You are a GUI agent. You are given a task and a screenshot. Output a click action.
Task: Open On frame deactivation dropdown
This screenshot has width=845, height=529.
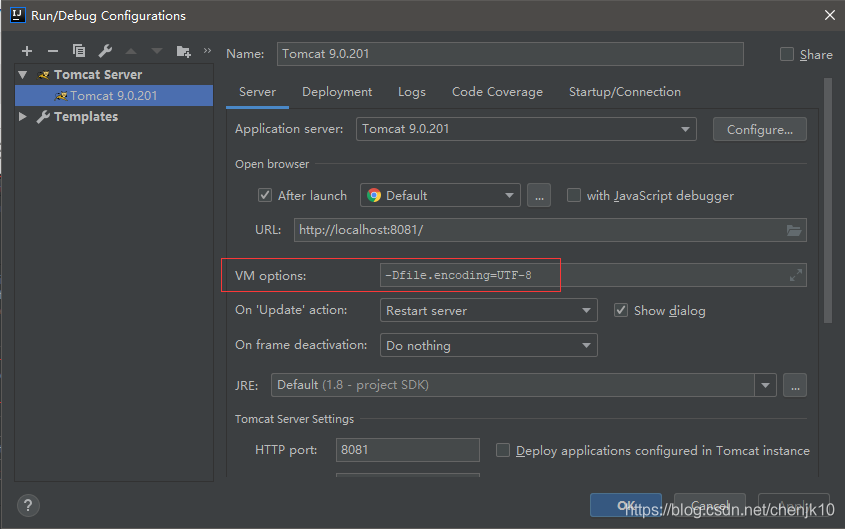(x=489, y=345)
